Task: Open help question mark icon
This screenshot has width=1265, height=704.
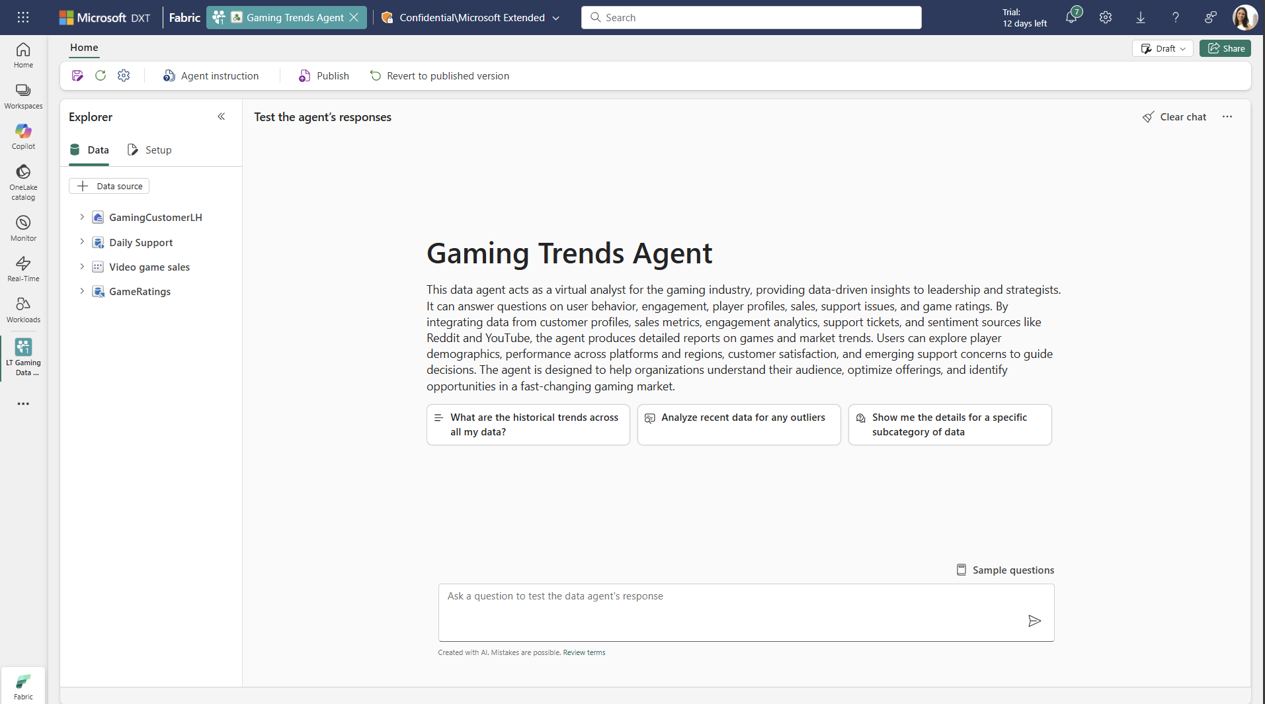Action: point(1175,17)
